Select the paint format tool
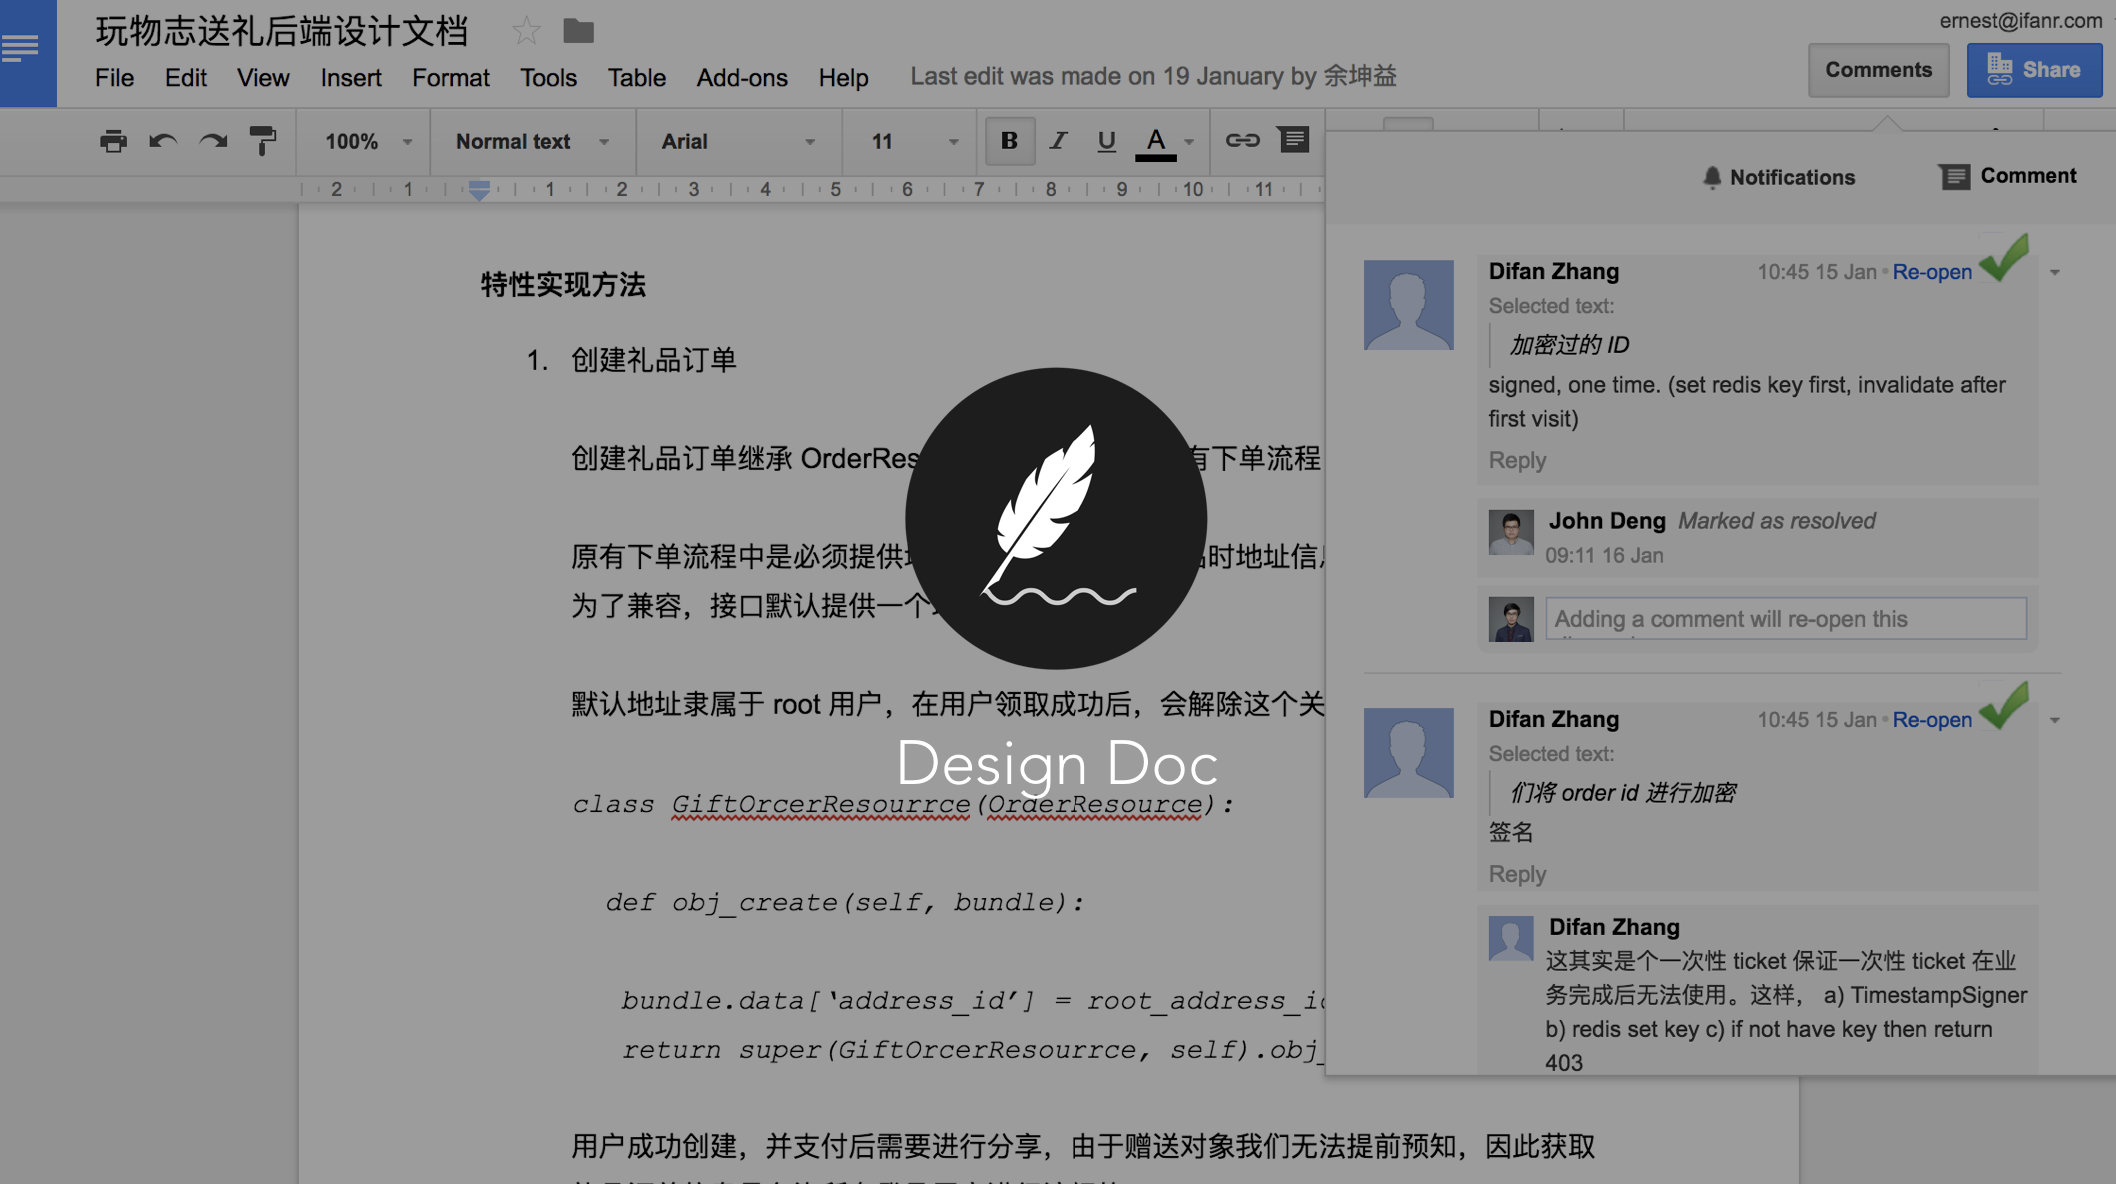This screenshot has height=1184, width=2116. pyautogui.click(x=262, y=141)
